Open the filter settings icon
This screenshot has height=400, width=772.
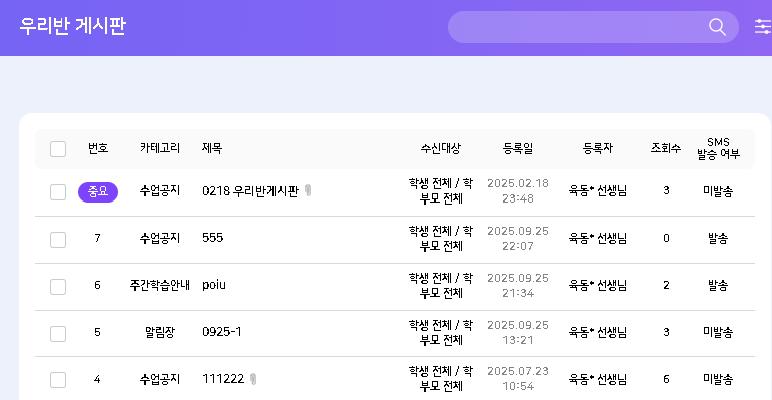pyautogui.click(x=762, y=27)
